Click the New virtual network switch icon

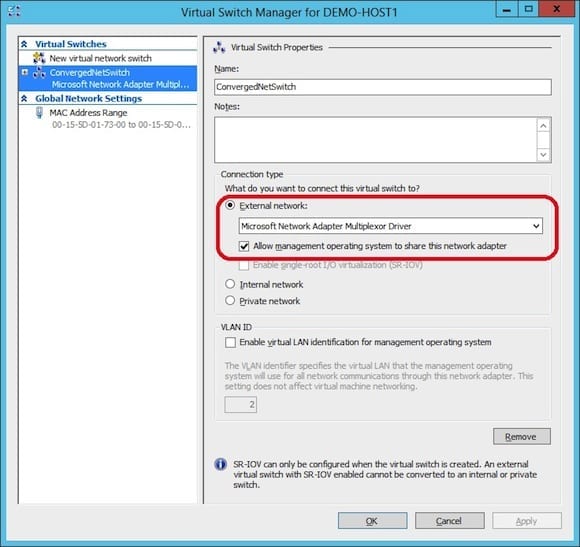click(39, 58)
